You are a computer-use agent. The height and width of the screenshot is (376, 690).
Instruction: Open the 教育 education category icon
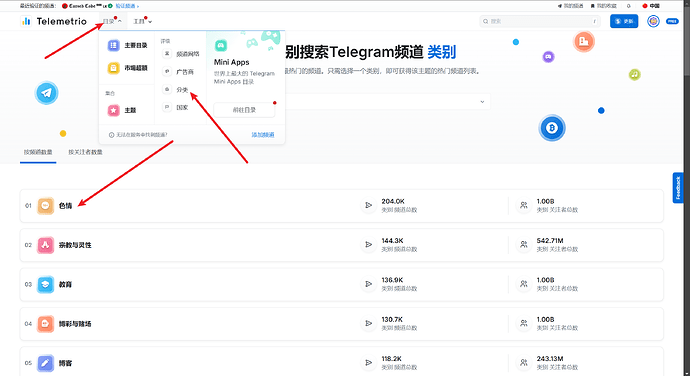pos(45,284)
